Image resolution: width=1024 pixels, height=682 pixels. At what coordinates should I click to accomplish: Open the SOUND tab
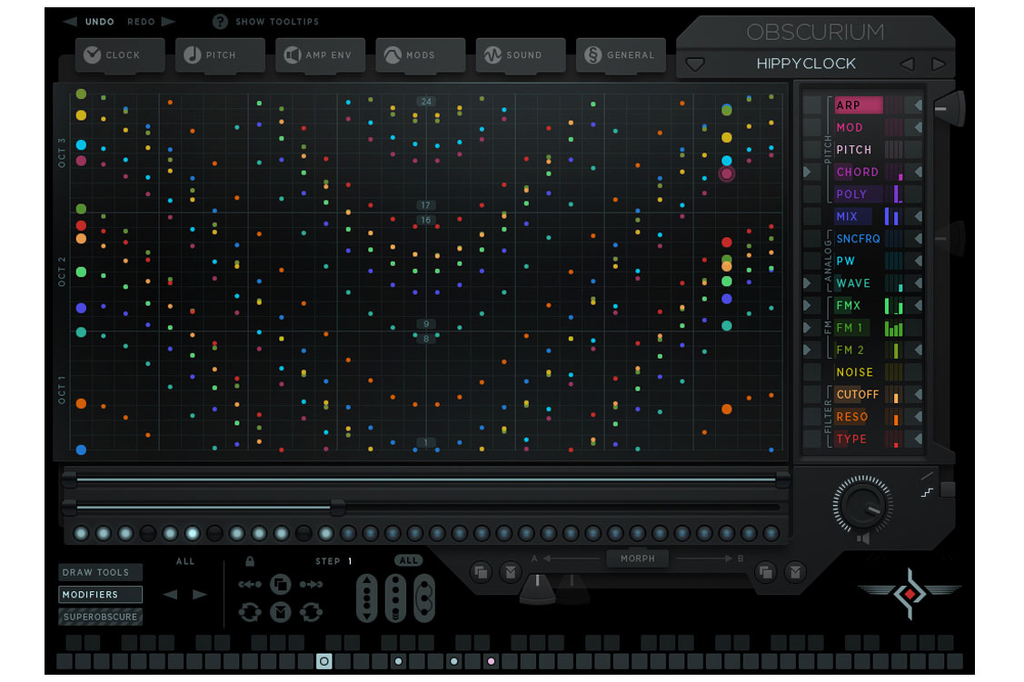[x=520, y=55]
